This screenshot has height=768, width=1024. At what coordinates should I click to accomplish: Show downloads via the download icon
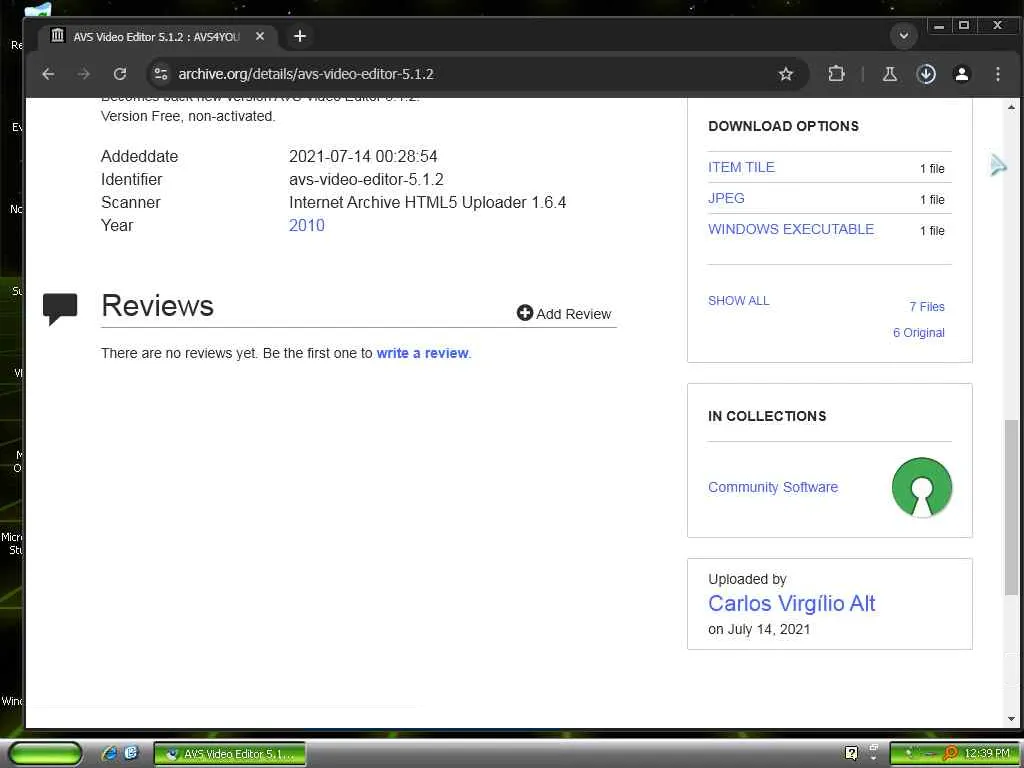coord(926,74)
